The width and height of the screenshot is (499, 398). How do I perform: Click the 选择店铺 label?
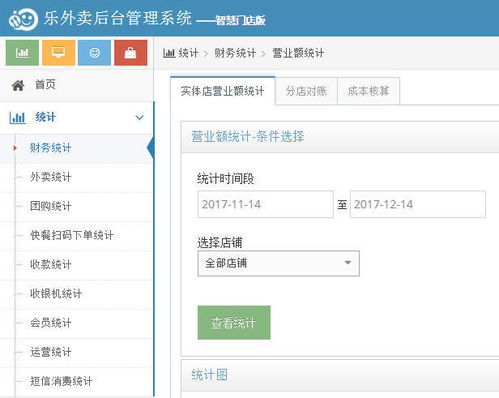[220, 242]
